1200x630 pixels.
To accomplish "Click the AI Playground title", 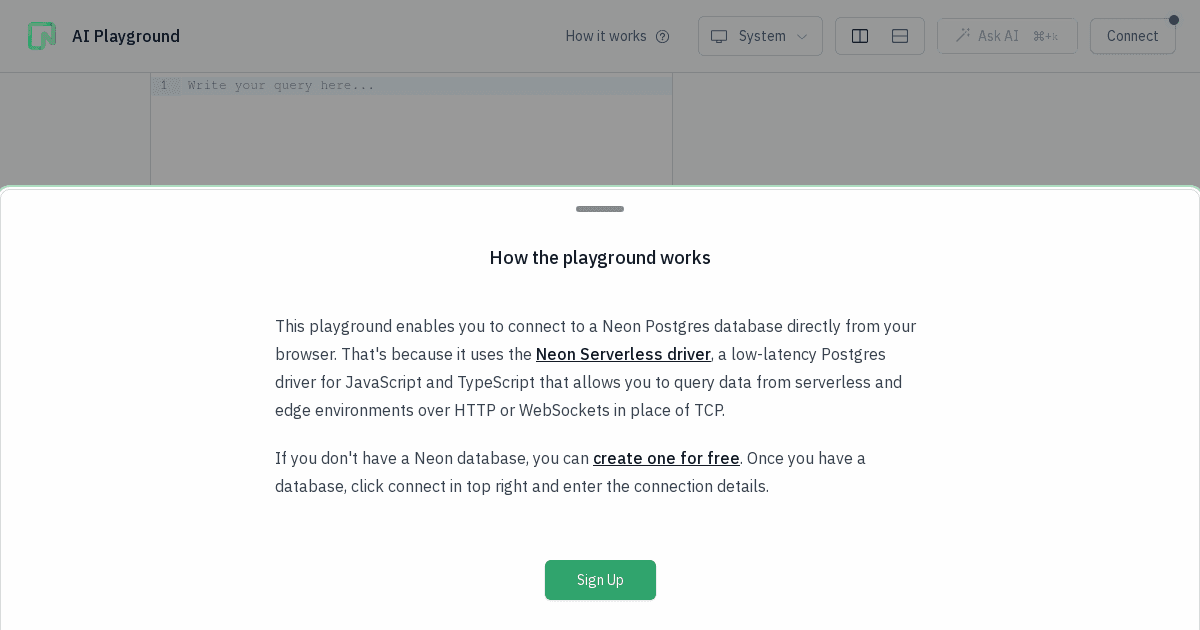I will pos(126,36).
